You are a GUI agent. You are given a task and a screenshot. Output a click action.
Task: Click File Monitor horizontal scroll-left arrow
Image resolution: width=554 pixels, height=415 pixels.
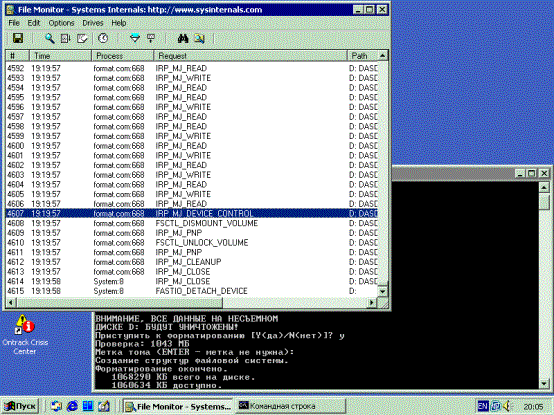11,303
